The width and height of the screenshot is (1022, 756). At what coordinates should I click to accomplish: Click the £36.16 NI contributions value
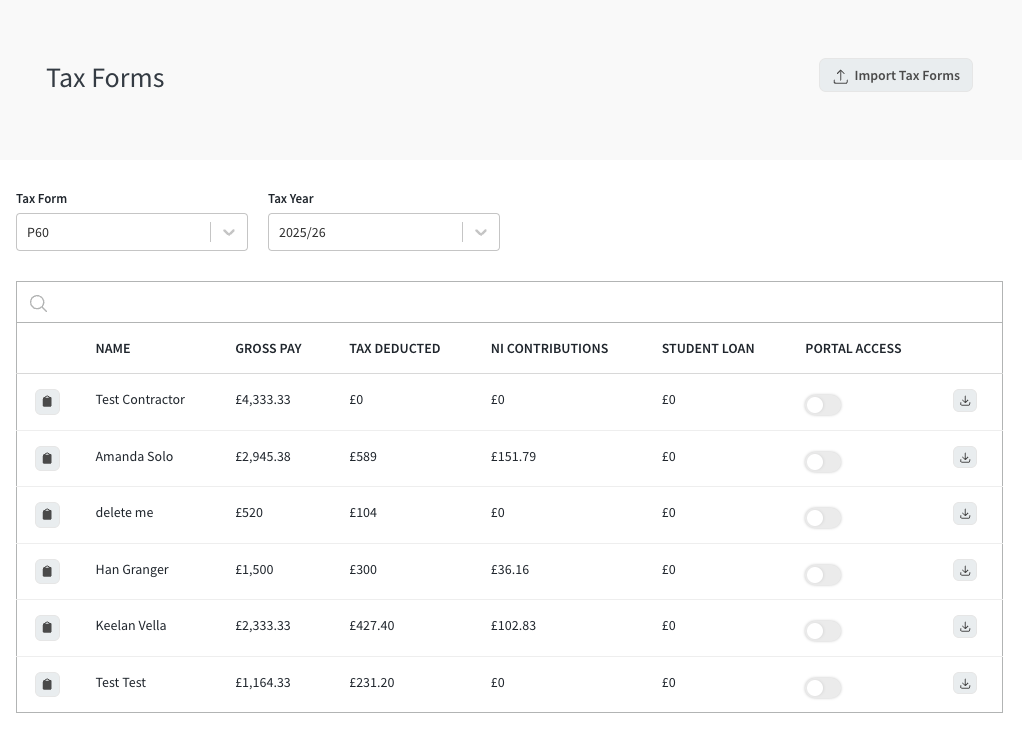click(510, 570)
